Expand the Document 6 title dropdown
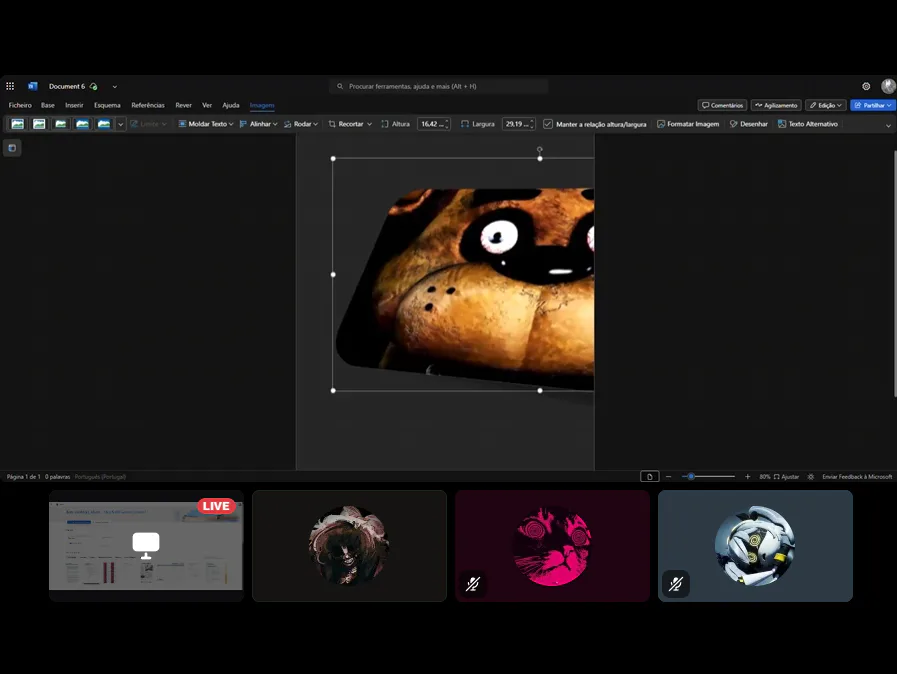 click(x=114, y=86)
